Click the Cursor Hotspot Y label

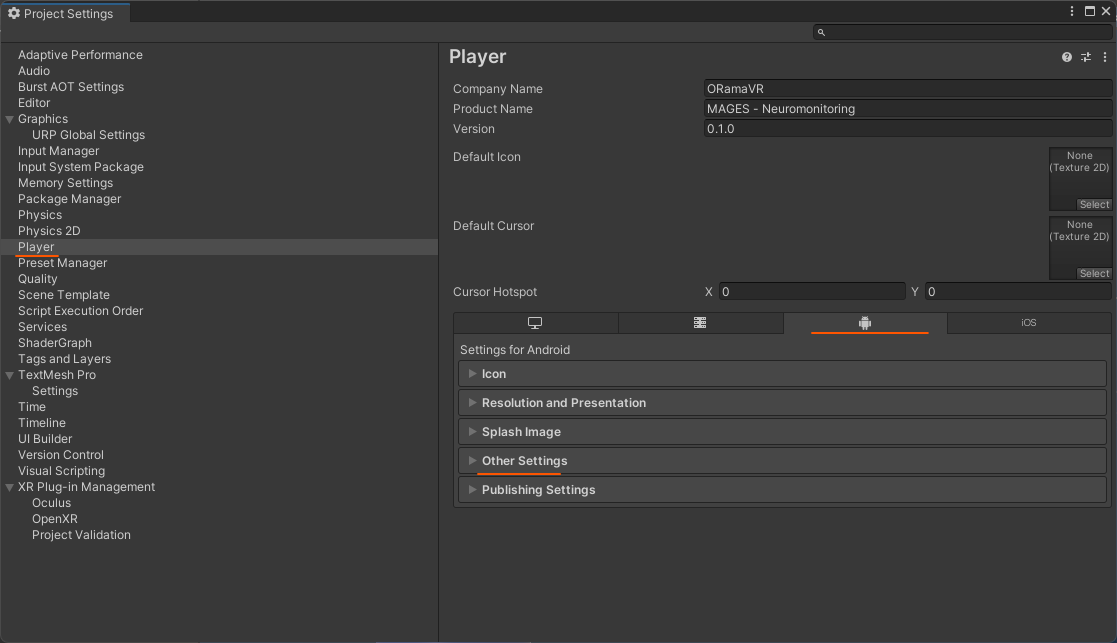tap(915, 292)
